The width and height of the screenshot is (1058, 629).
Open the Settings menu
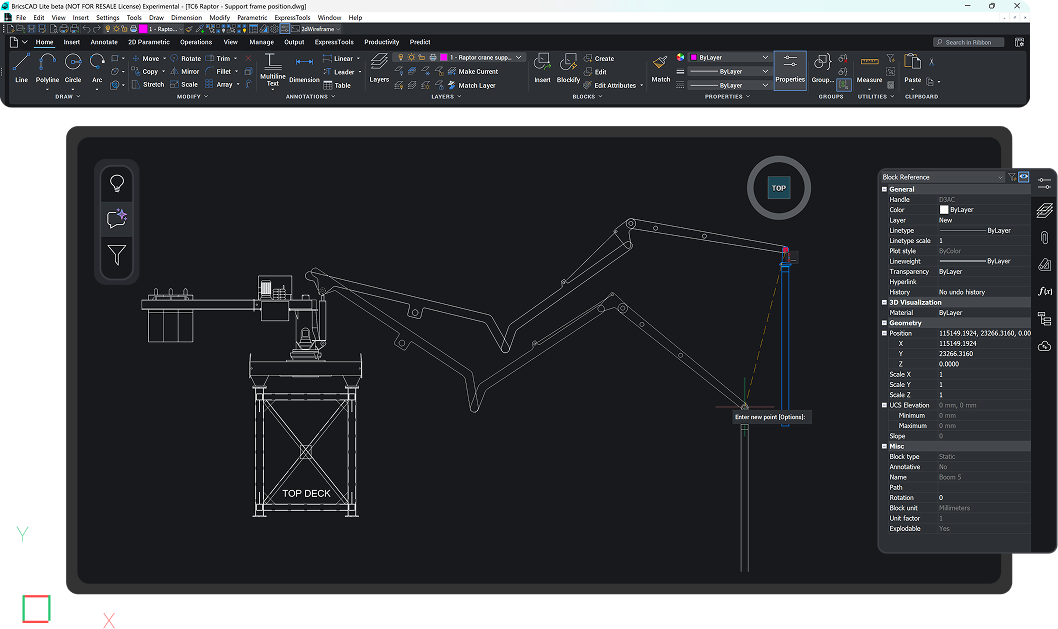(107, 18)
